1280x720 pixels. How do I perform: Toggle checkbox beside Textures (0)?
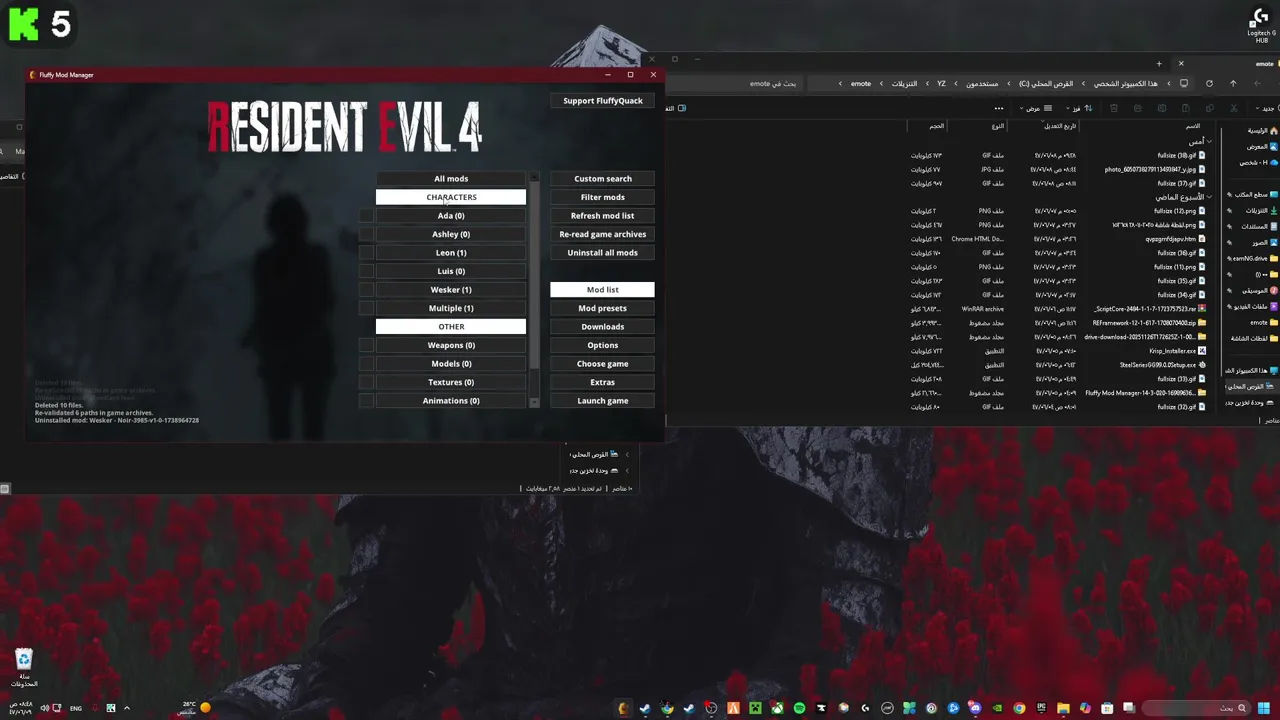[366, 382]
